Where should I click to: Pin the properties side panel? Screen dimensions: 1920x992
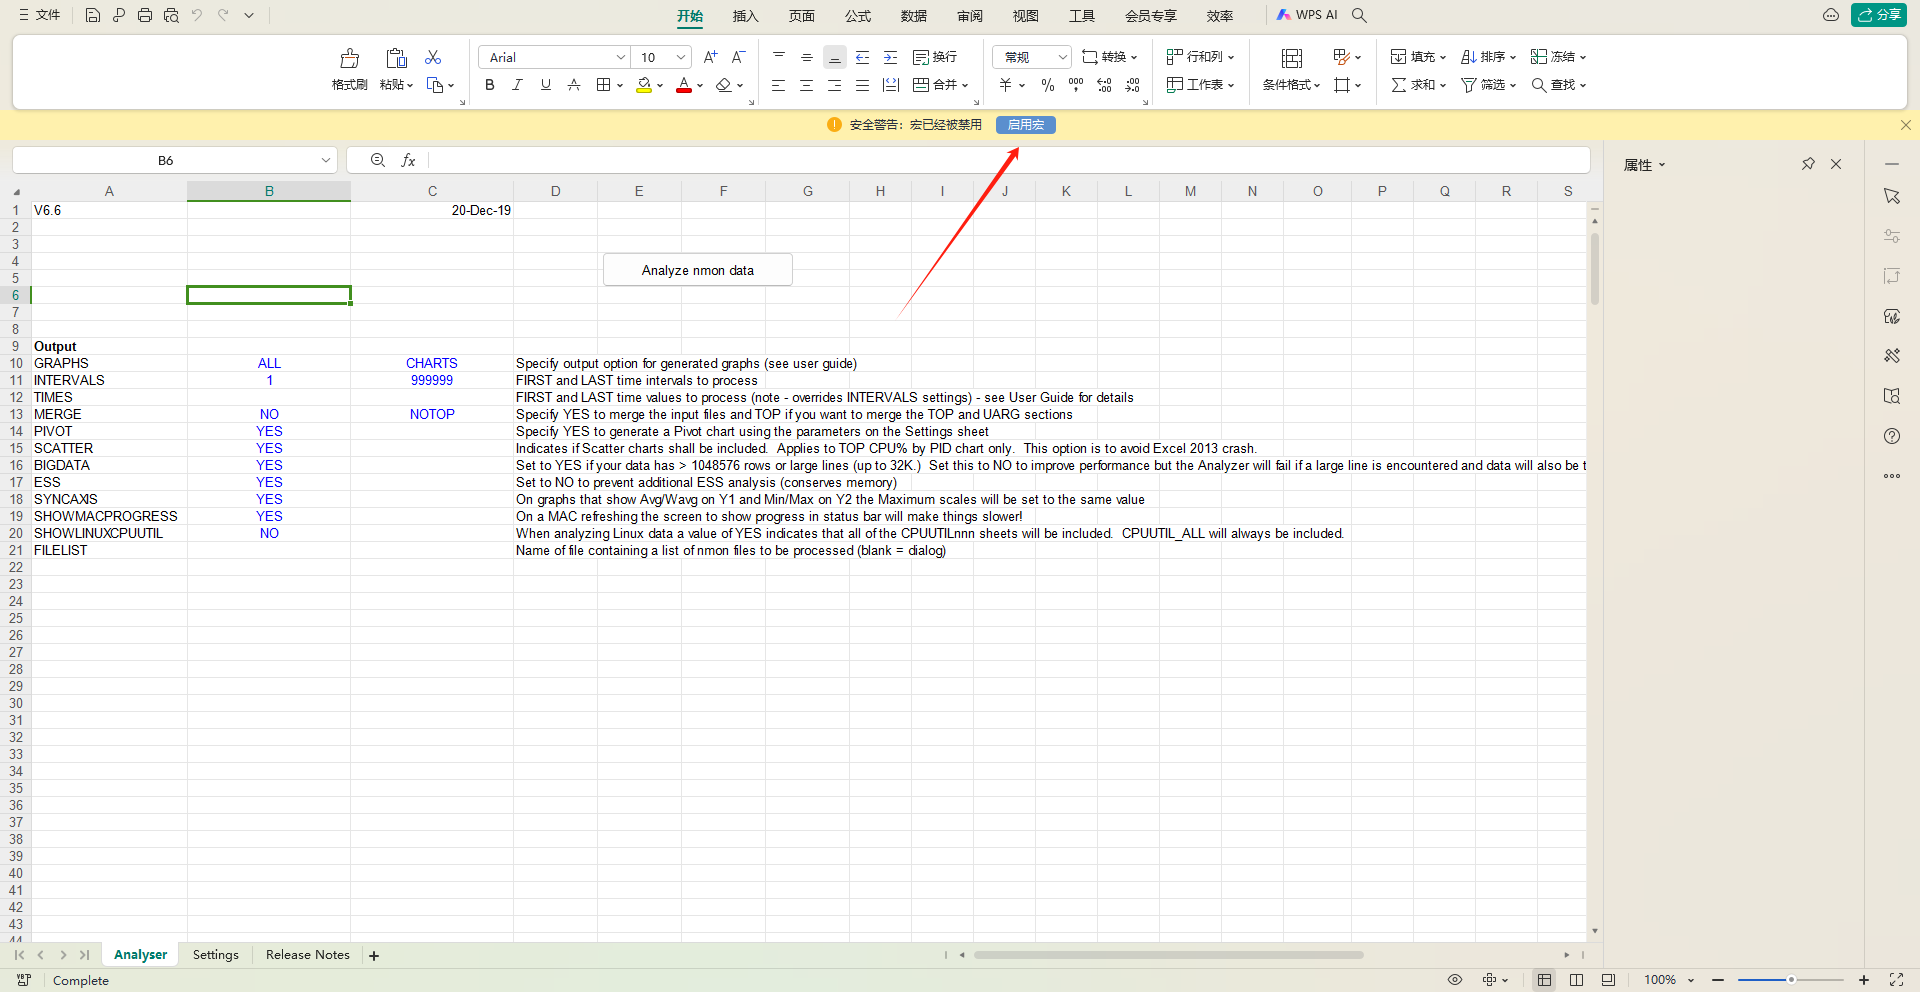point(1808,164)
